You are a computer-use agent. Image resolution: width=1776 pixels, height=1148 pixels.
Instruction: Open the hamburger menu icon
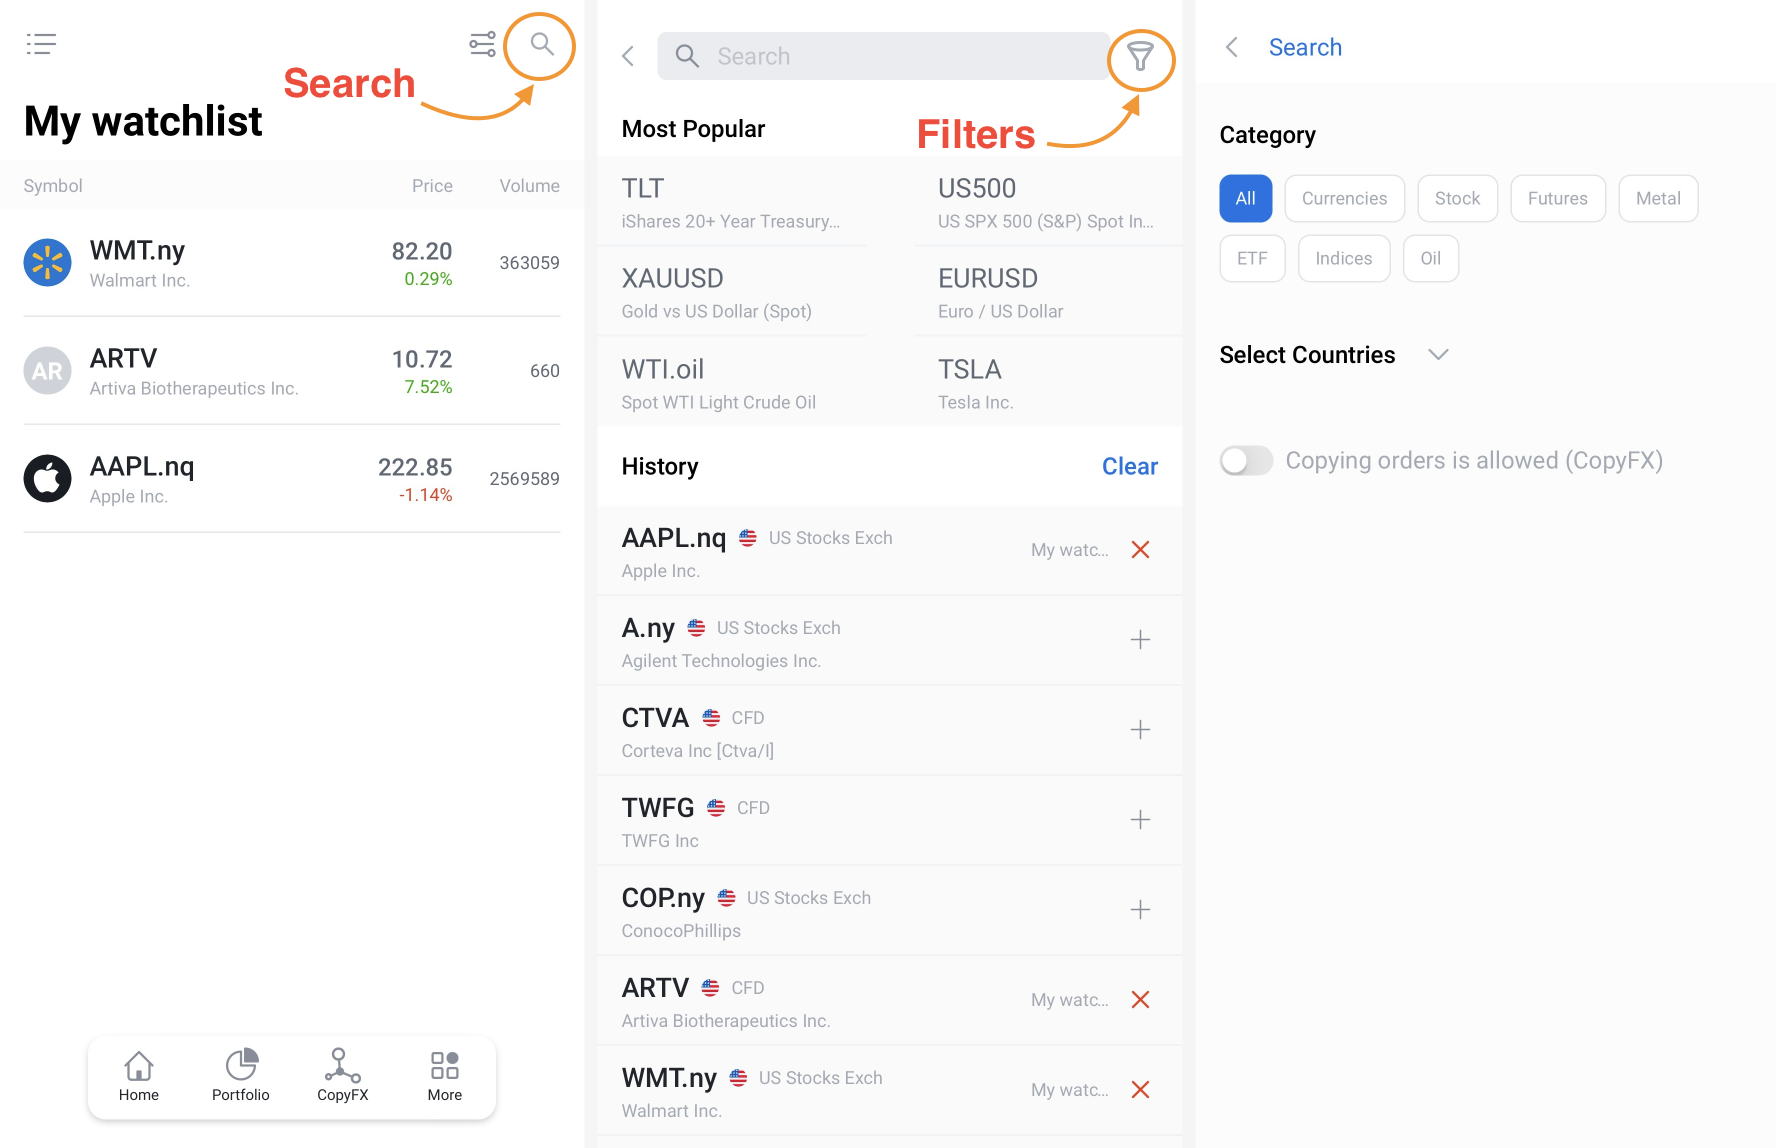point(41,44)
